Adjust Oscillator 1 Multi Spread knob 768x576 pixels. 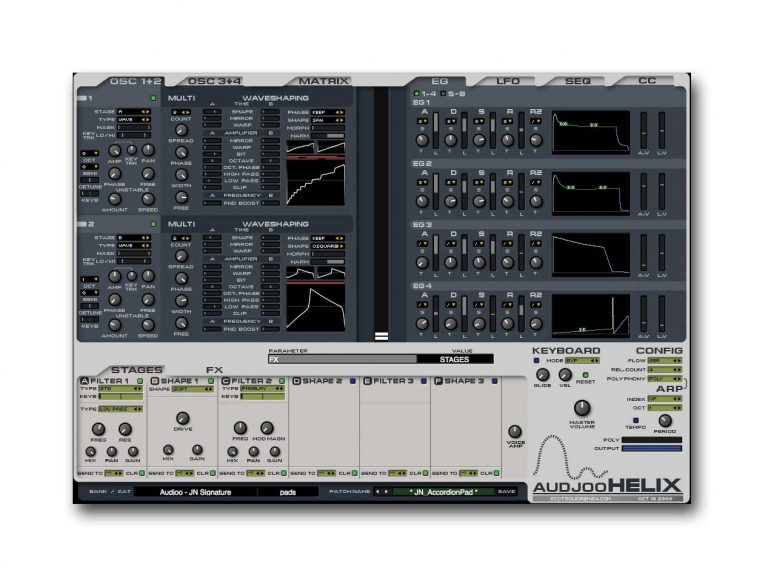click(181, 130)
